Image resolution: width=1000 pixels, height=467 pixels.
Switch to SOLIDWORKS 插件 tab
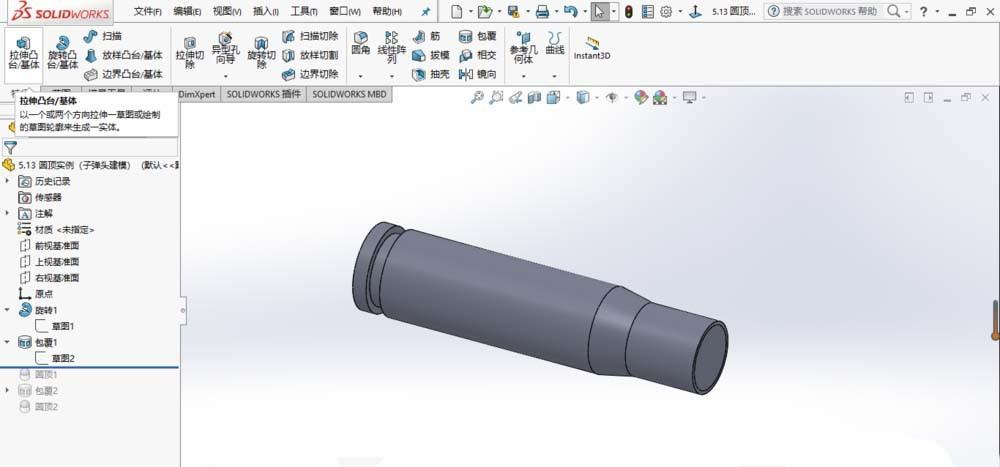coord(263,94)
